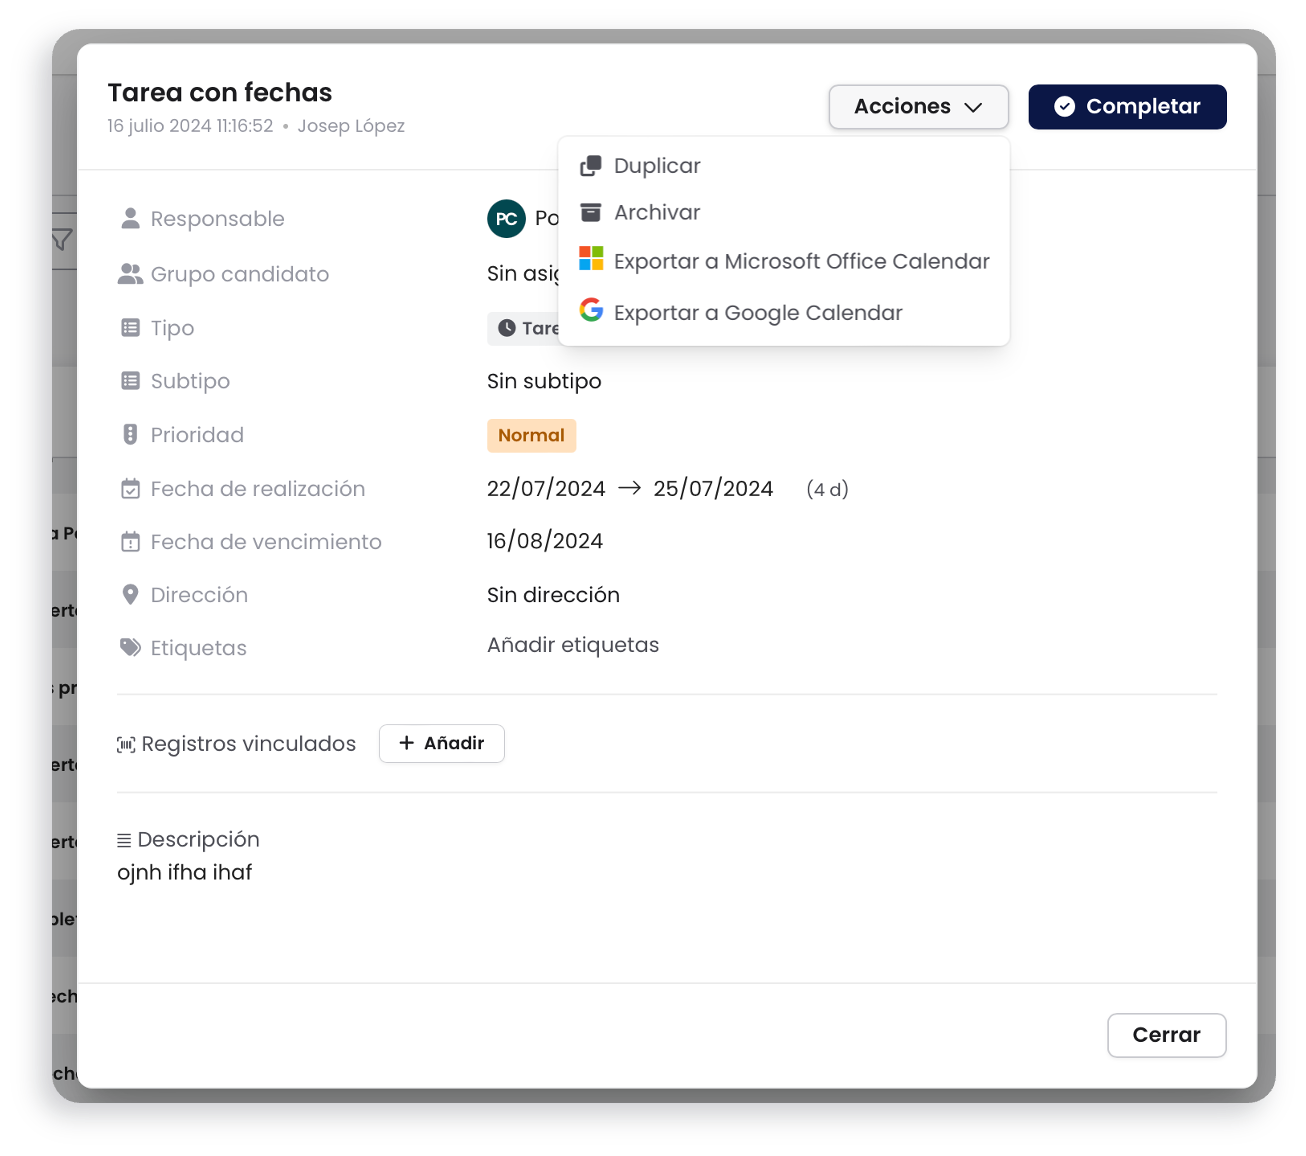Click the author name Josep López
The image size is (1306, 1156).
(x=351, y=126)
